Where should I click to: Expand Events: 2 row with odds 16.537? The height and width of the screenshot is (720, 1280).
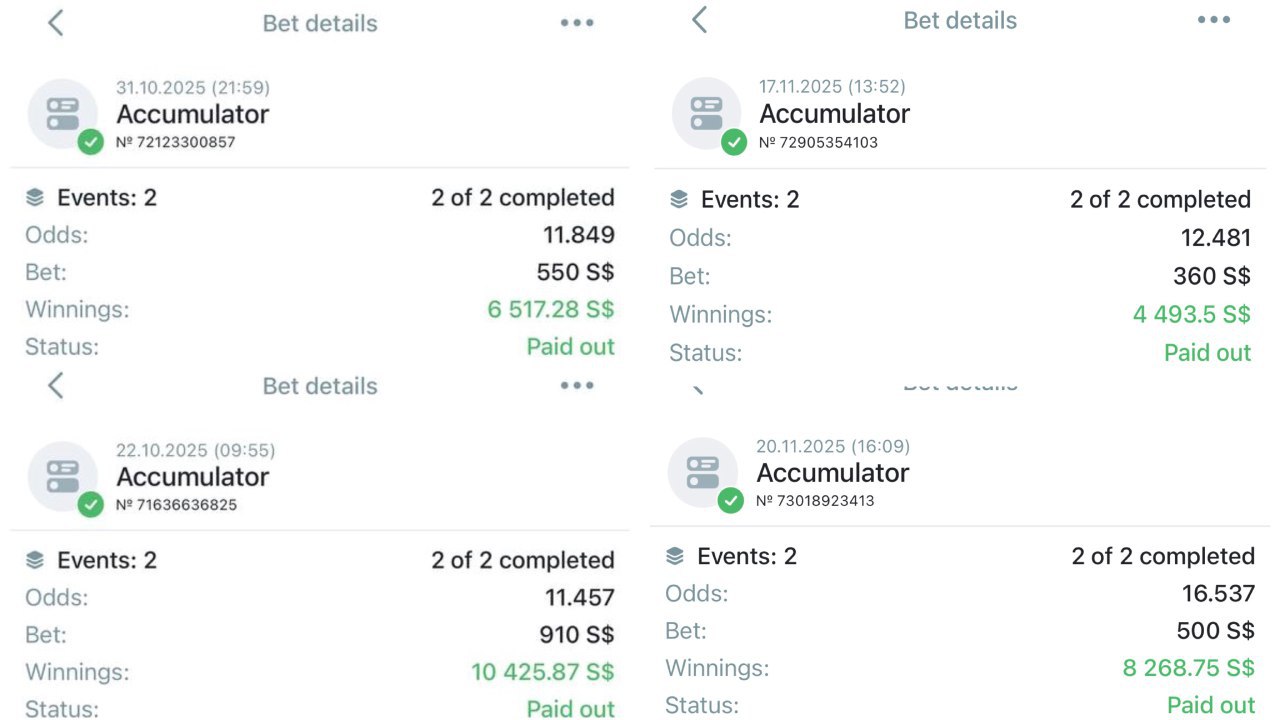coord(960,556)
